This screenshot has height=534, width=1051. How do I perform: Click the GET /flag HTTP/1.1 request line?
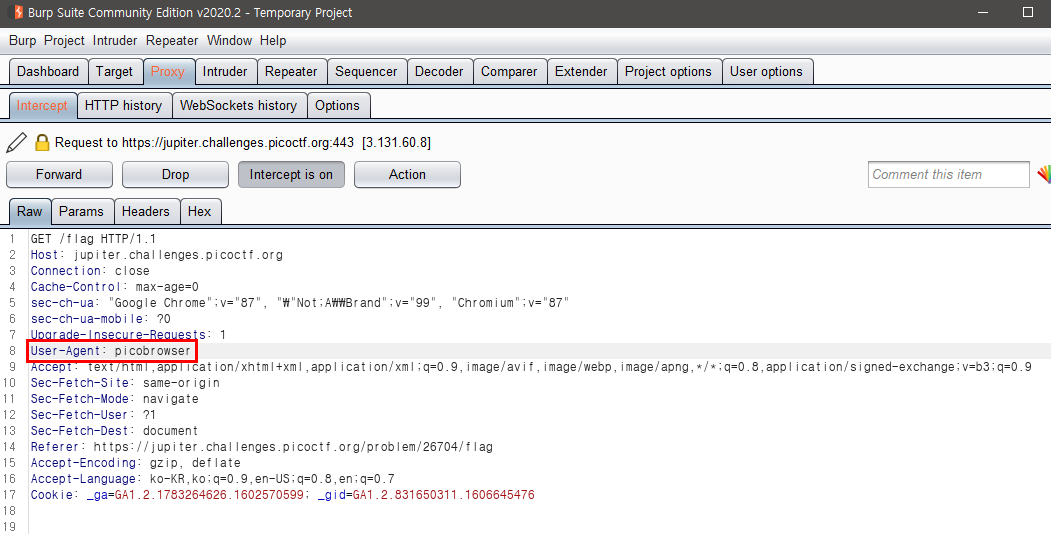(93, 239)
